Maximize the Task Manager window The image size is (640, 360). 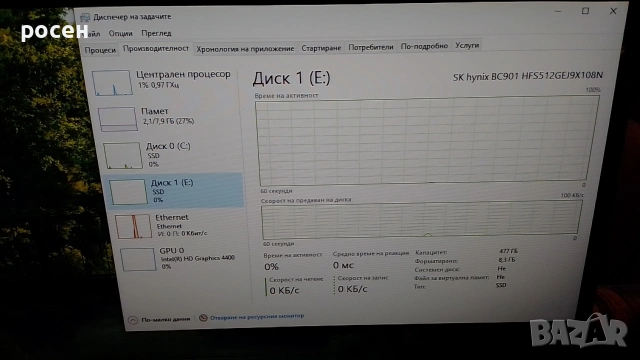pyautogui.click(x=585, y=11)
